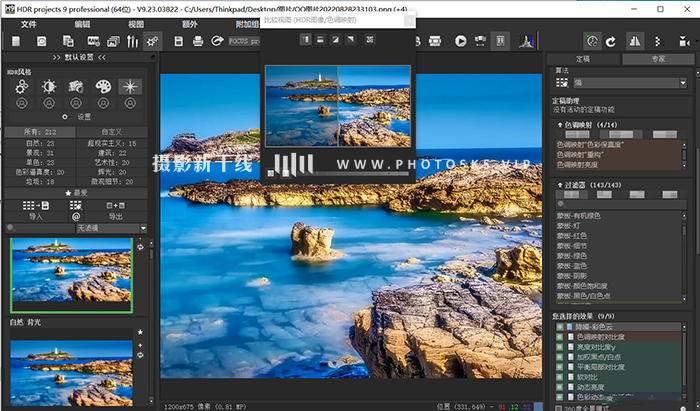700x411 pixels.
Task: Select 色调映射"重构" list entry
Action: [x=580, y=155]
